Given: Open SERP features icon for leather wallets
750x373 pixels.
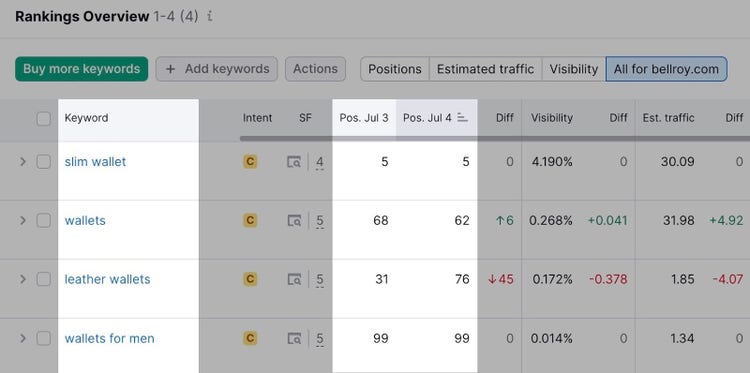Looking at the screenshot, I should coord(294,280).
